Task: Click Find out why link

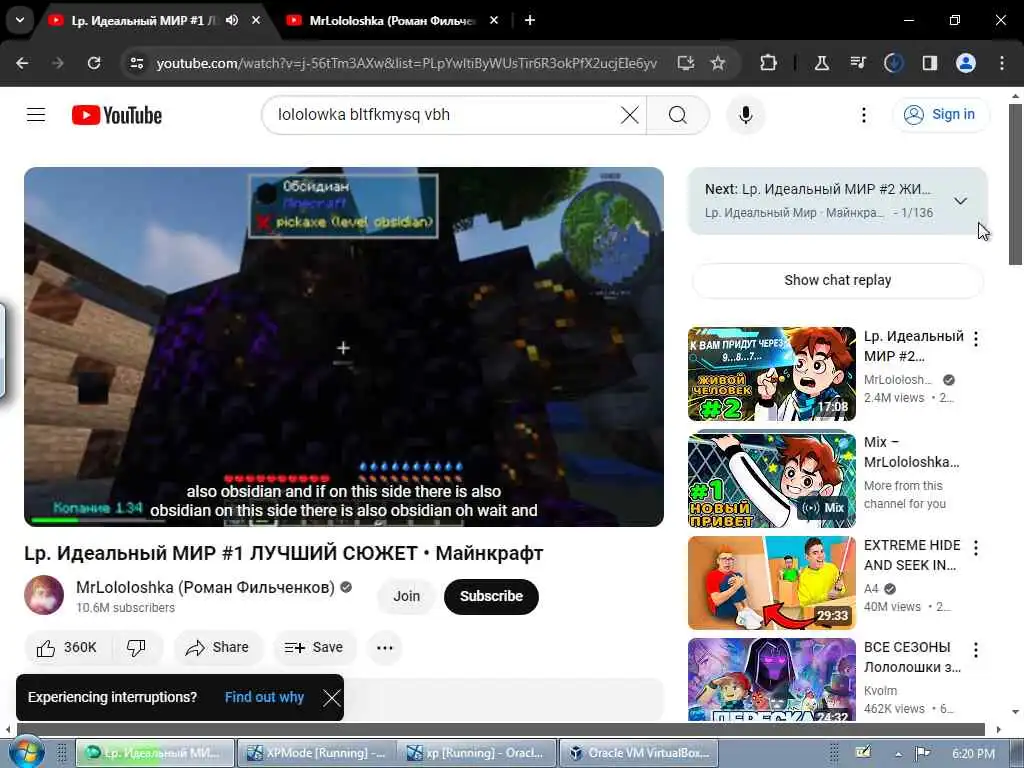Action: (x=264, y=697)
